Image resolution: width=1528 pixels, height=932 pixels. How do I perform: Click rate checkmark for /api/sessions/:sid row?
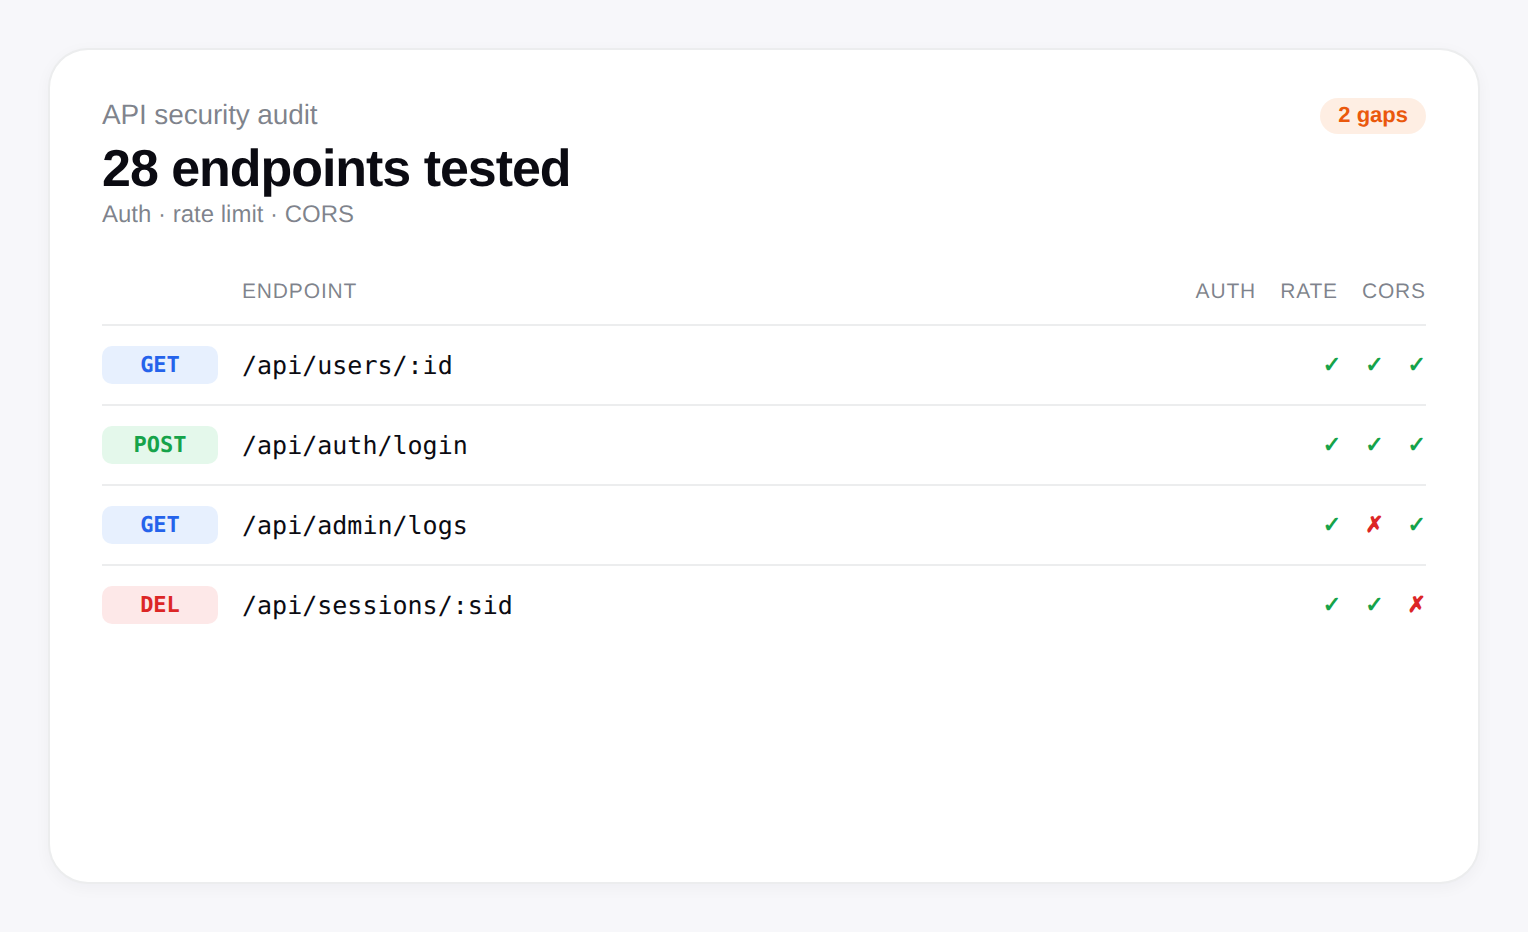point(1374,605)
